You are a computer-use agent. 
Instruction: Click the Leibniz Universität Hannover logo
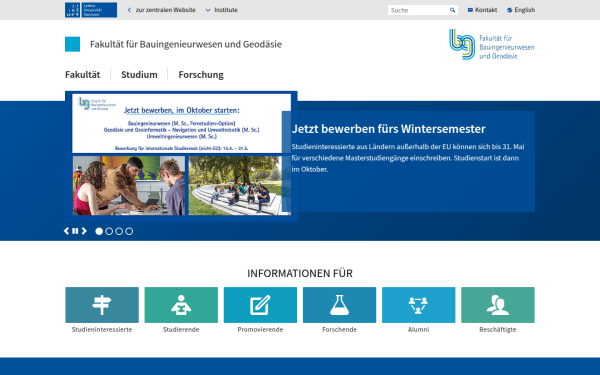click(91, 10)
